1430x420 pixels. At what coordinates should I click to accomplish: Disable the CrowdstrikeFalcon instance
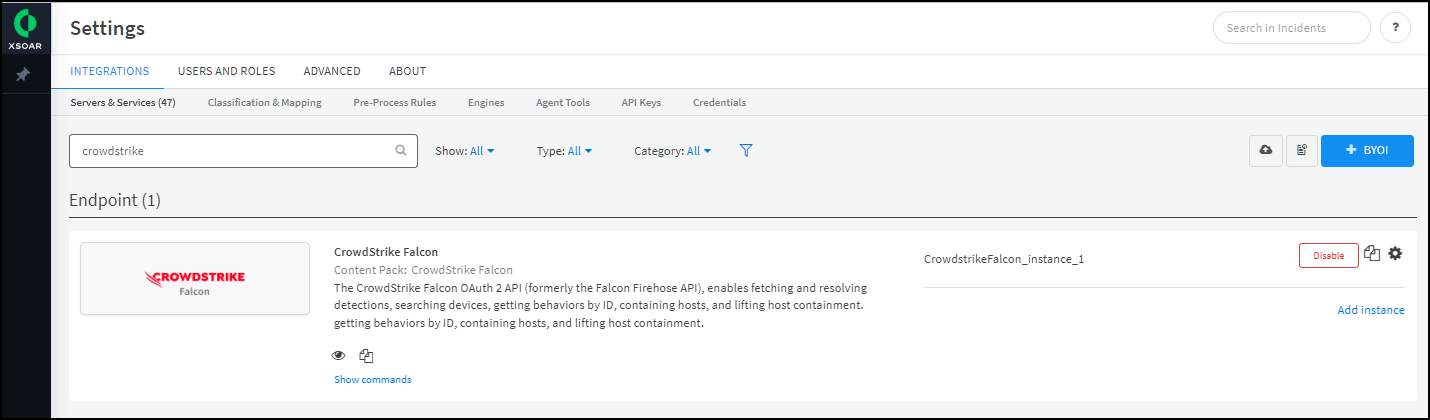[1328, 255]
